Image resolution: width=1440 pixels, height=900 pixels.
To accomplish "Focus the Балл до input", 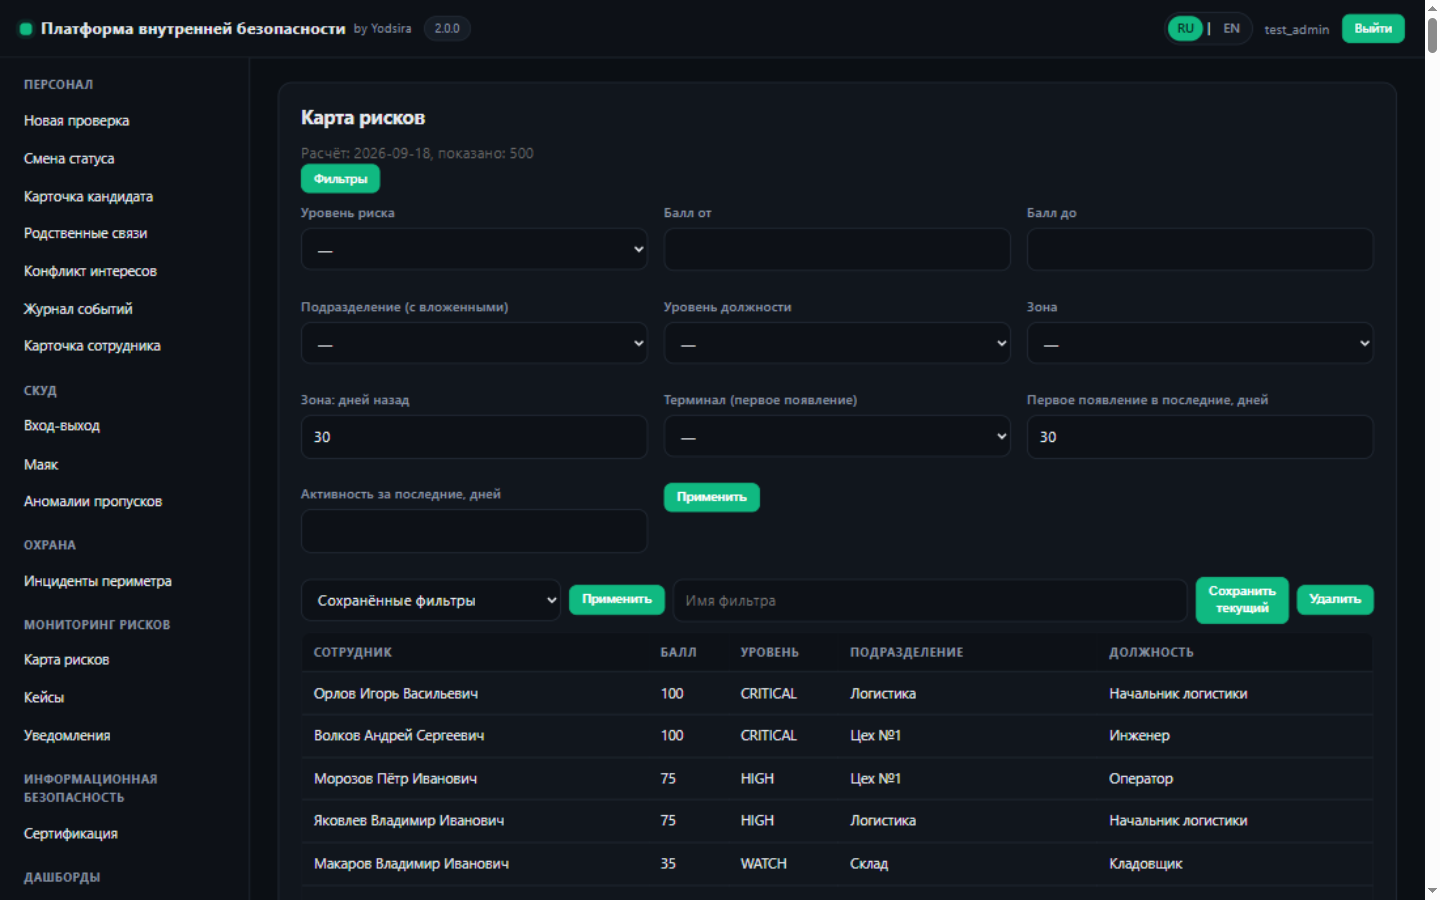I will click(1200, 250).
